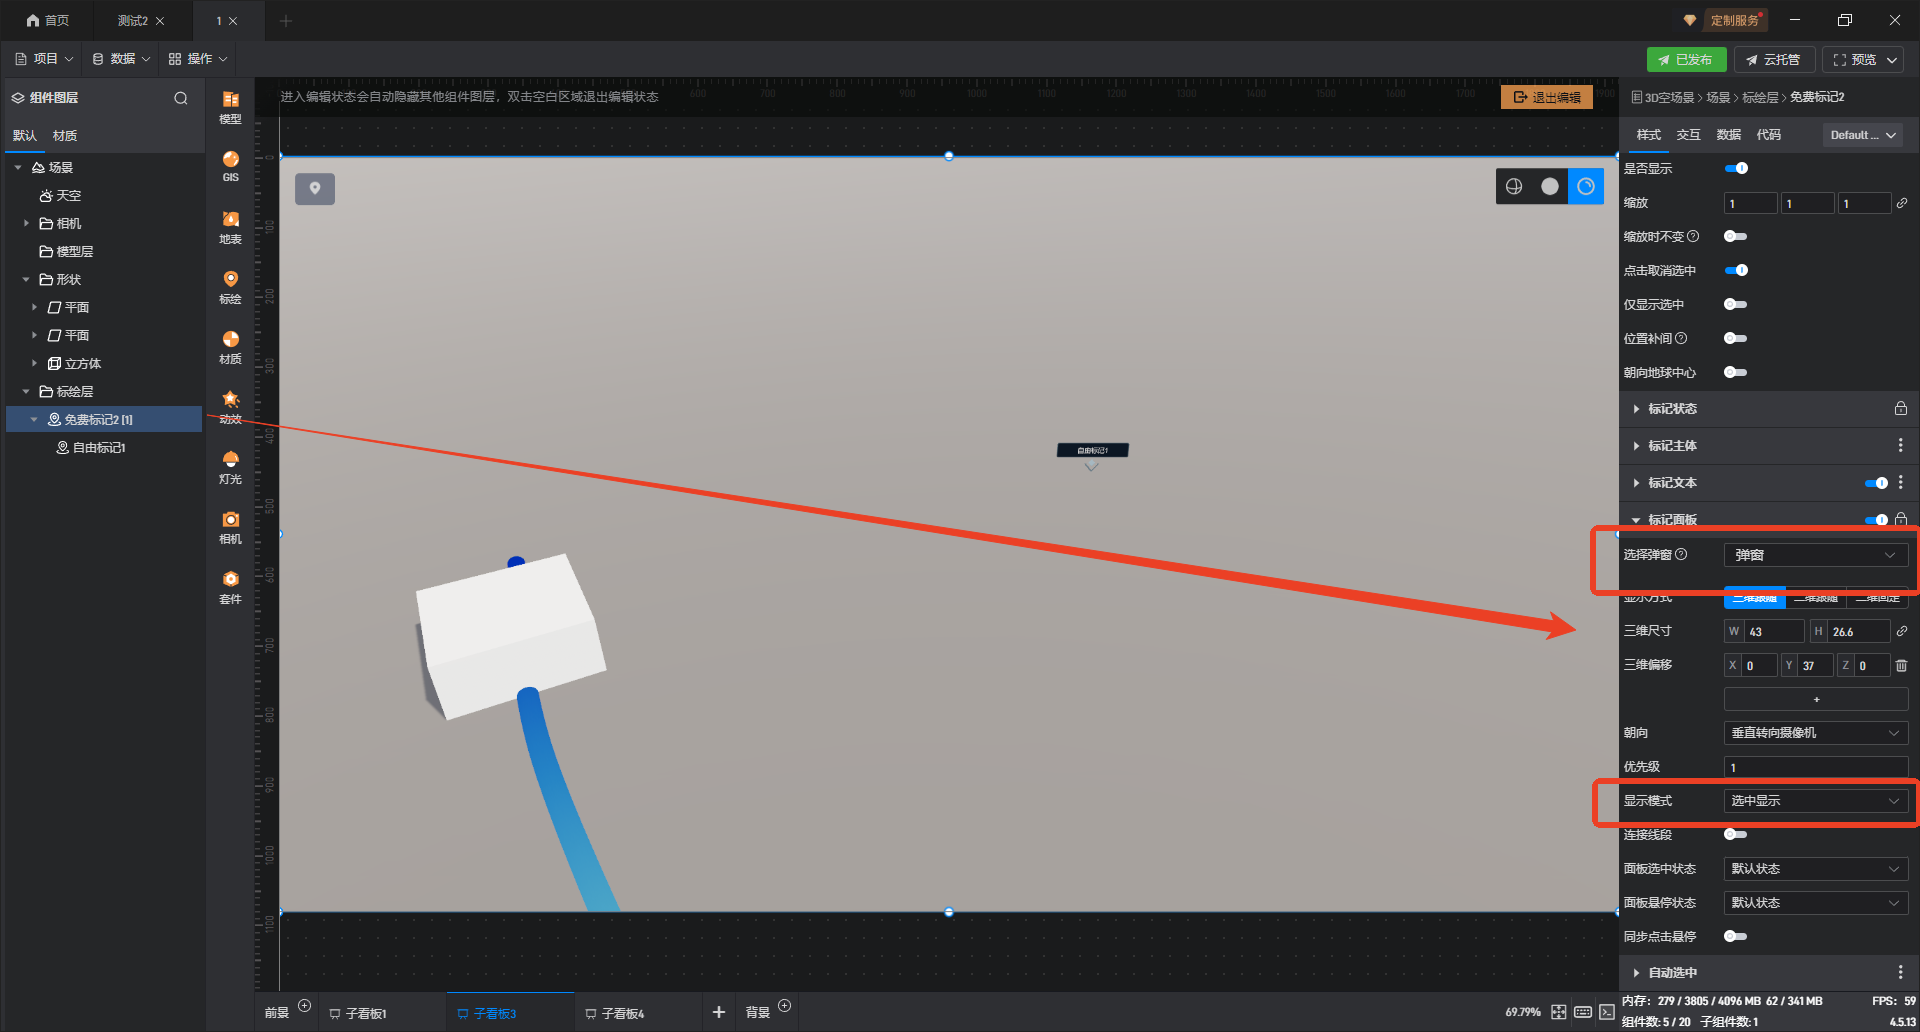Toggle the 是否显示 switch
The width and height of the screenshot is (1920, 1032).
click(1736, 168)
